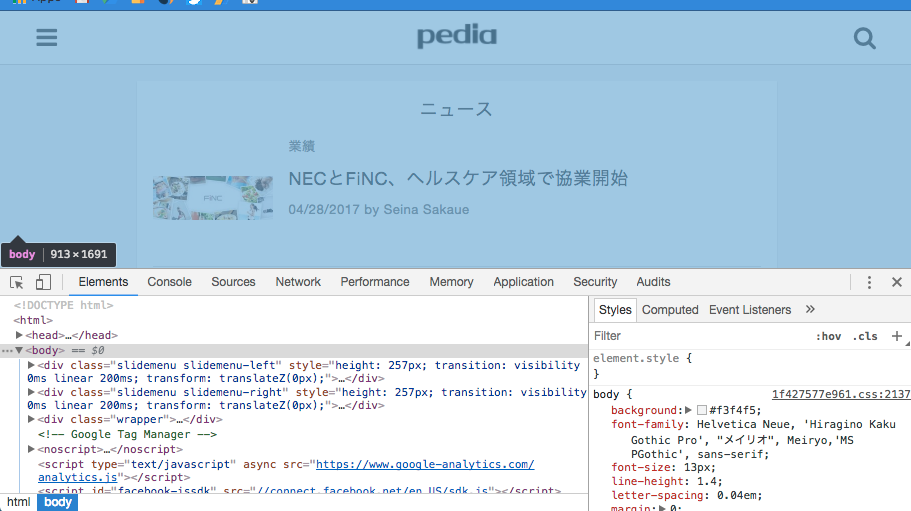Switch to the Console tab
This screenshot has height=511, width=911.
click(x=169, y=282)
